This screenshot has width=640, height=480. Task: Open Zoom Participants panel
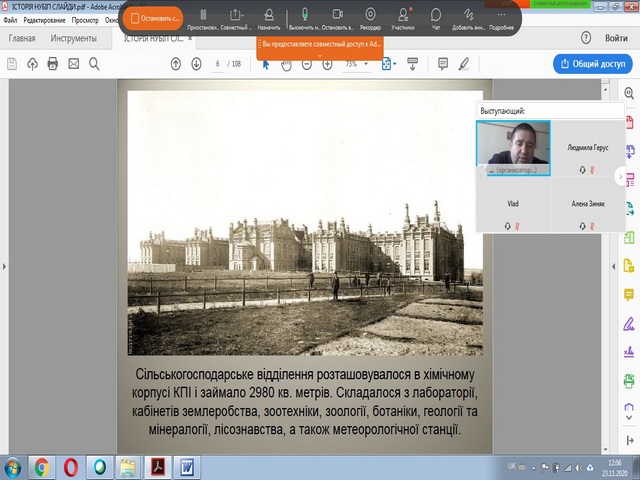click(403, 19)
